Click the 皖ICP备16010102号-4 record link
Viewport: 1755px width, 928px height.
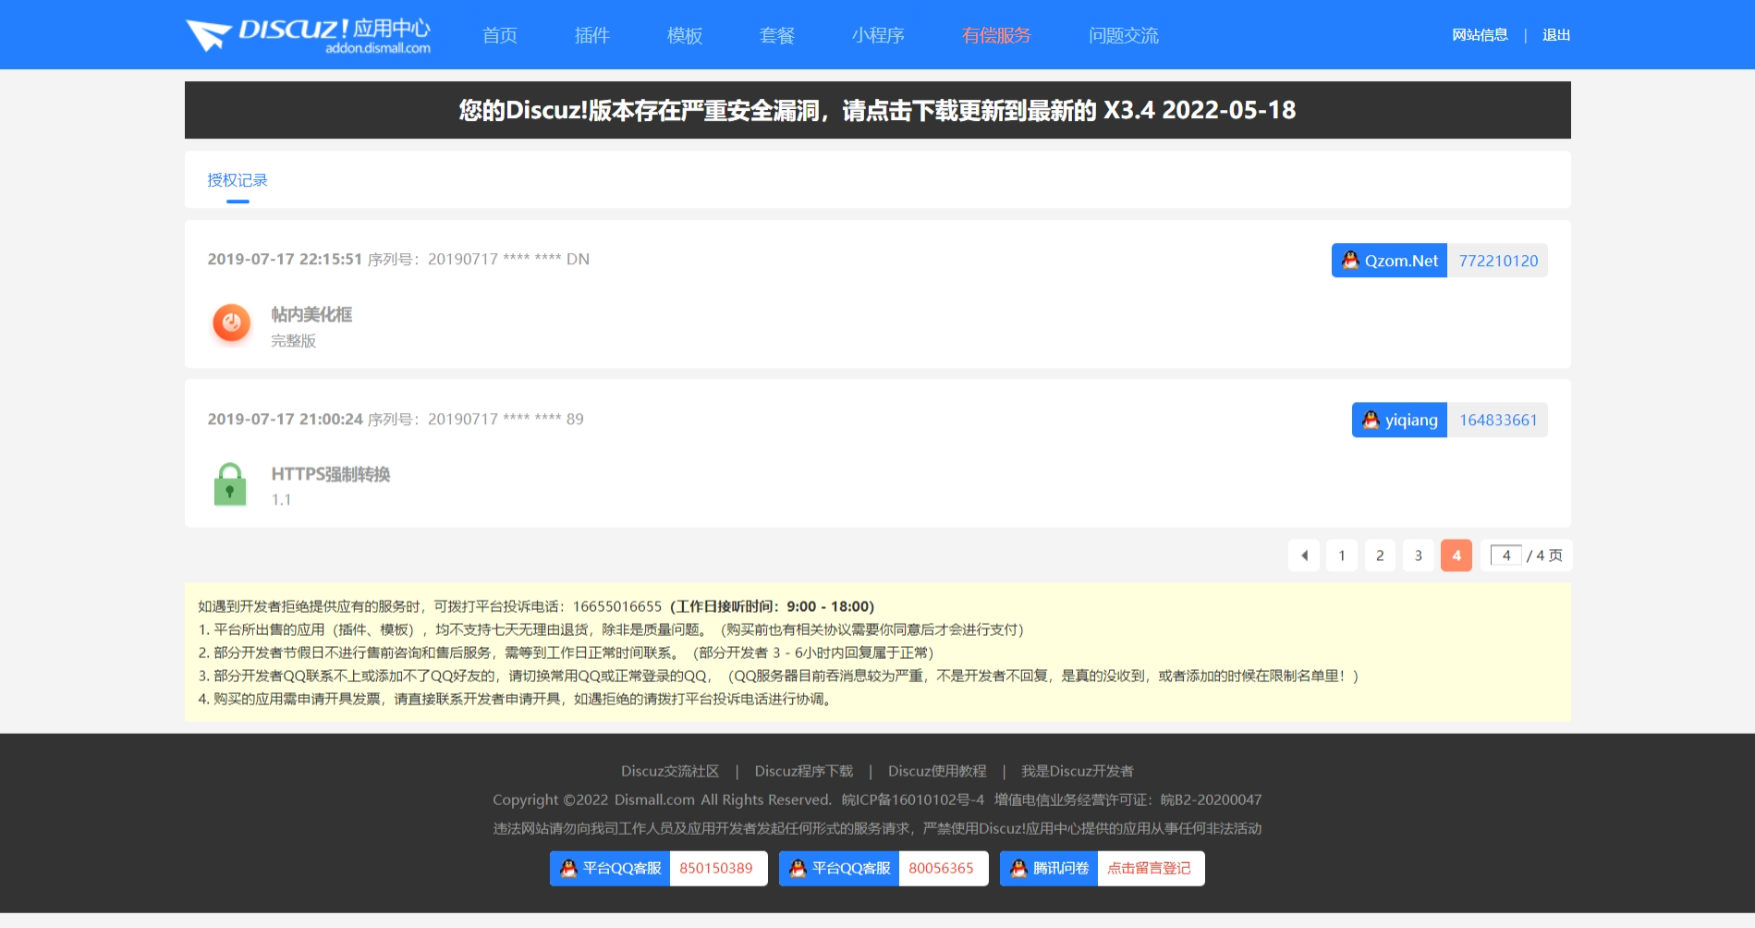click(913, 800)
